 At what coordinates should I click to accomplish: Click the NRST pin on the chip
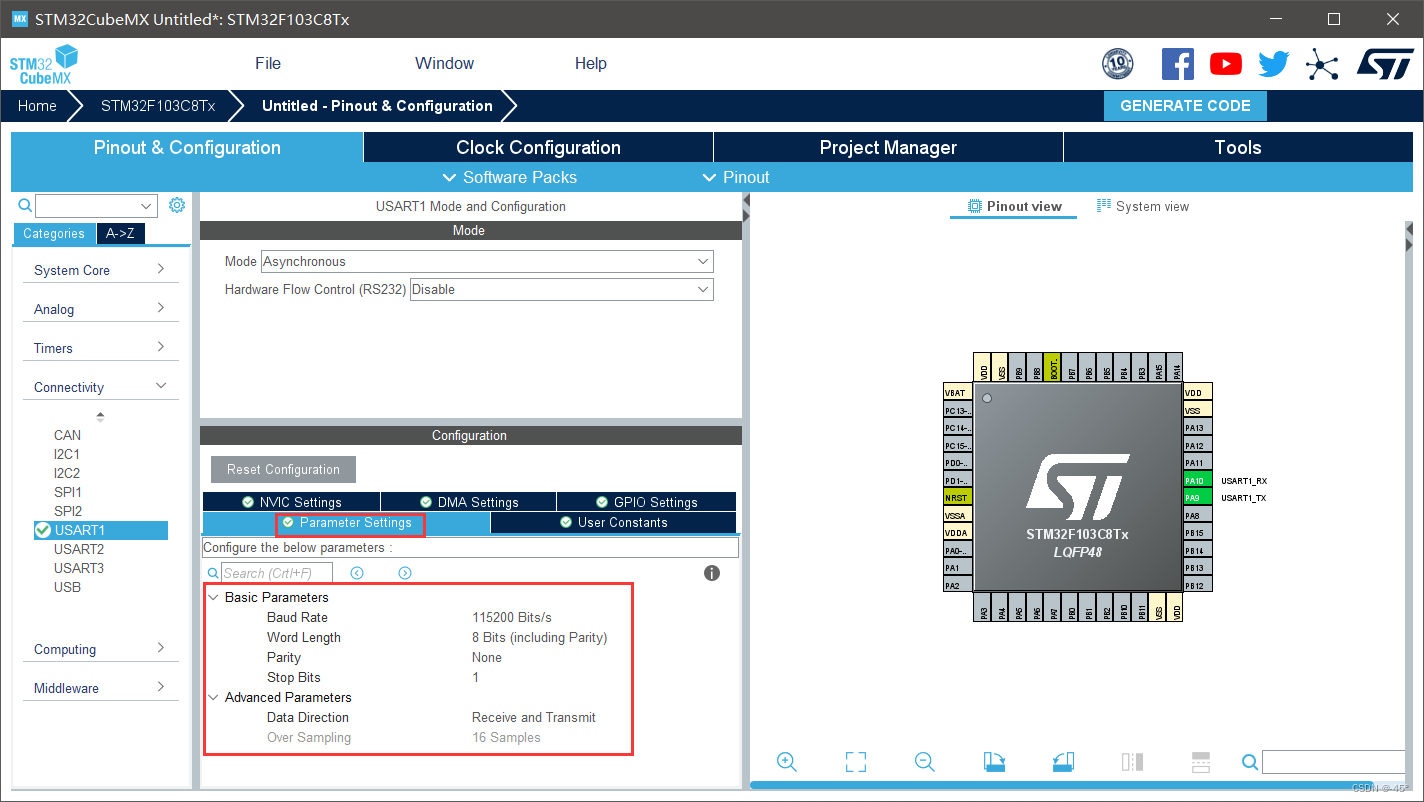958,497
